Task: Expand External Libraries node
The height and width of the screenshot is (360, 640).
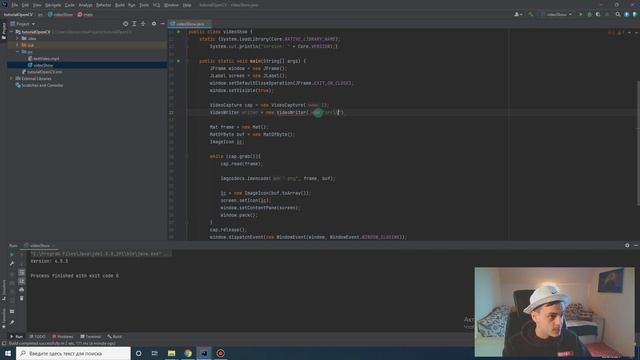Action: click(11, 78)
